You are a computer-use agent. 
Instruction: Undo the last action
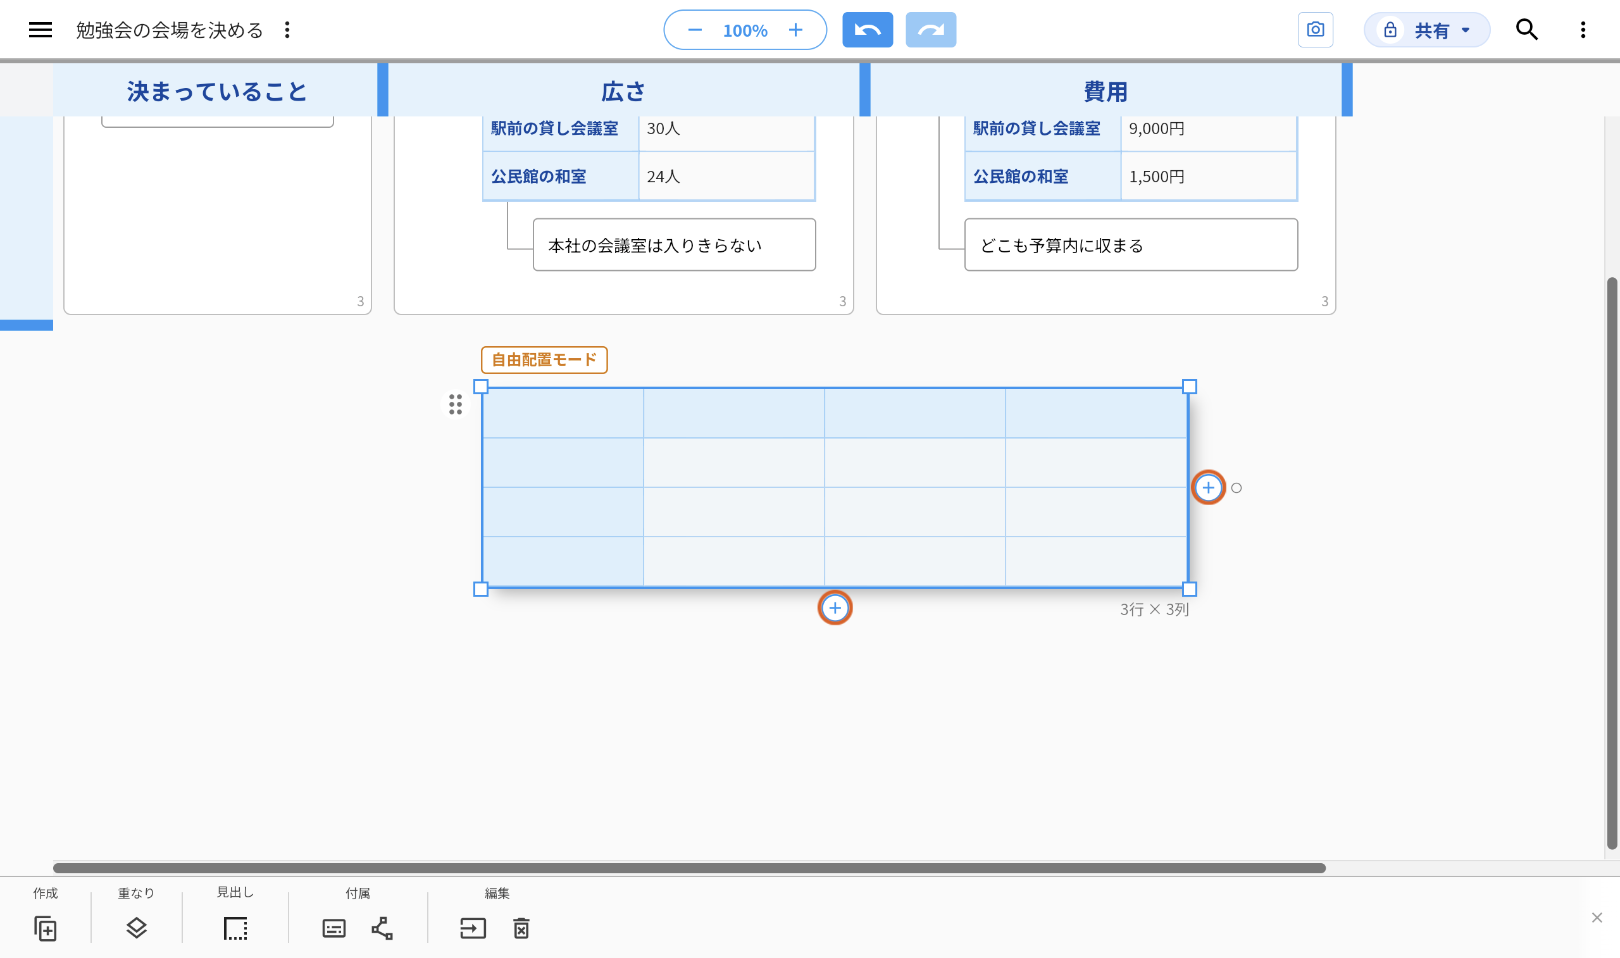click(868, 30)
